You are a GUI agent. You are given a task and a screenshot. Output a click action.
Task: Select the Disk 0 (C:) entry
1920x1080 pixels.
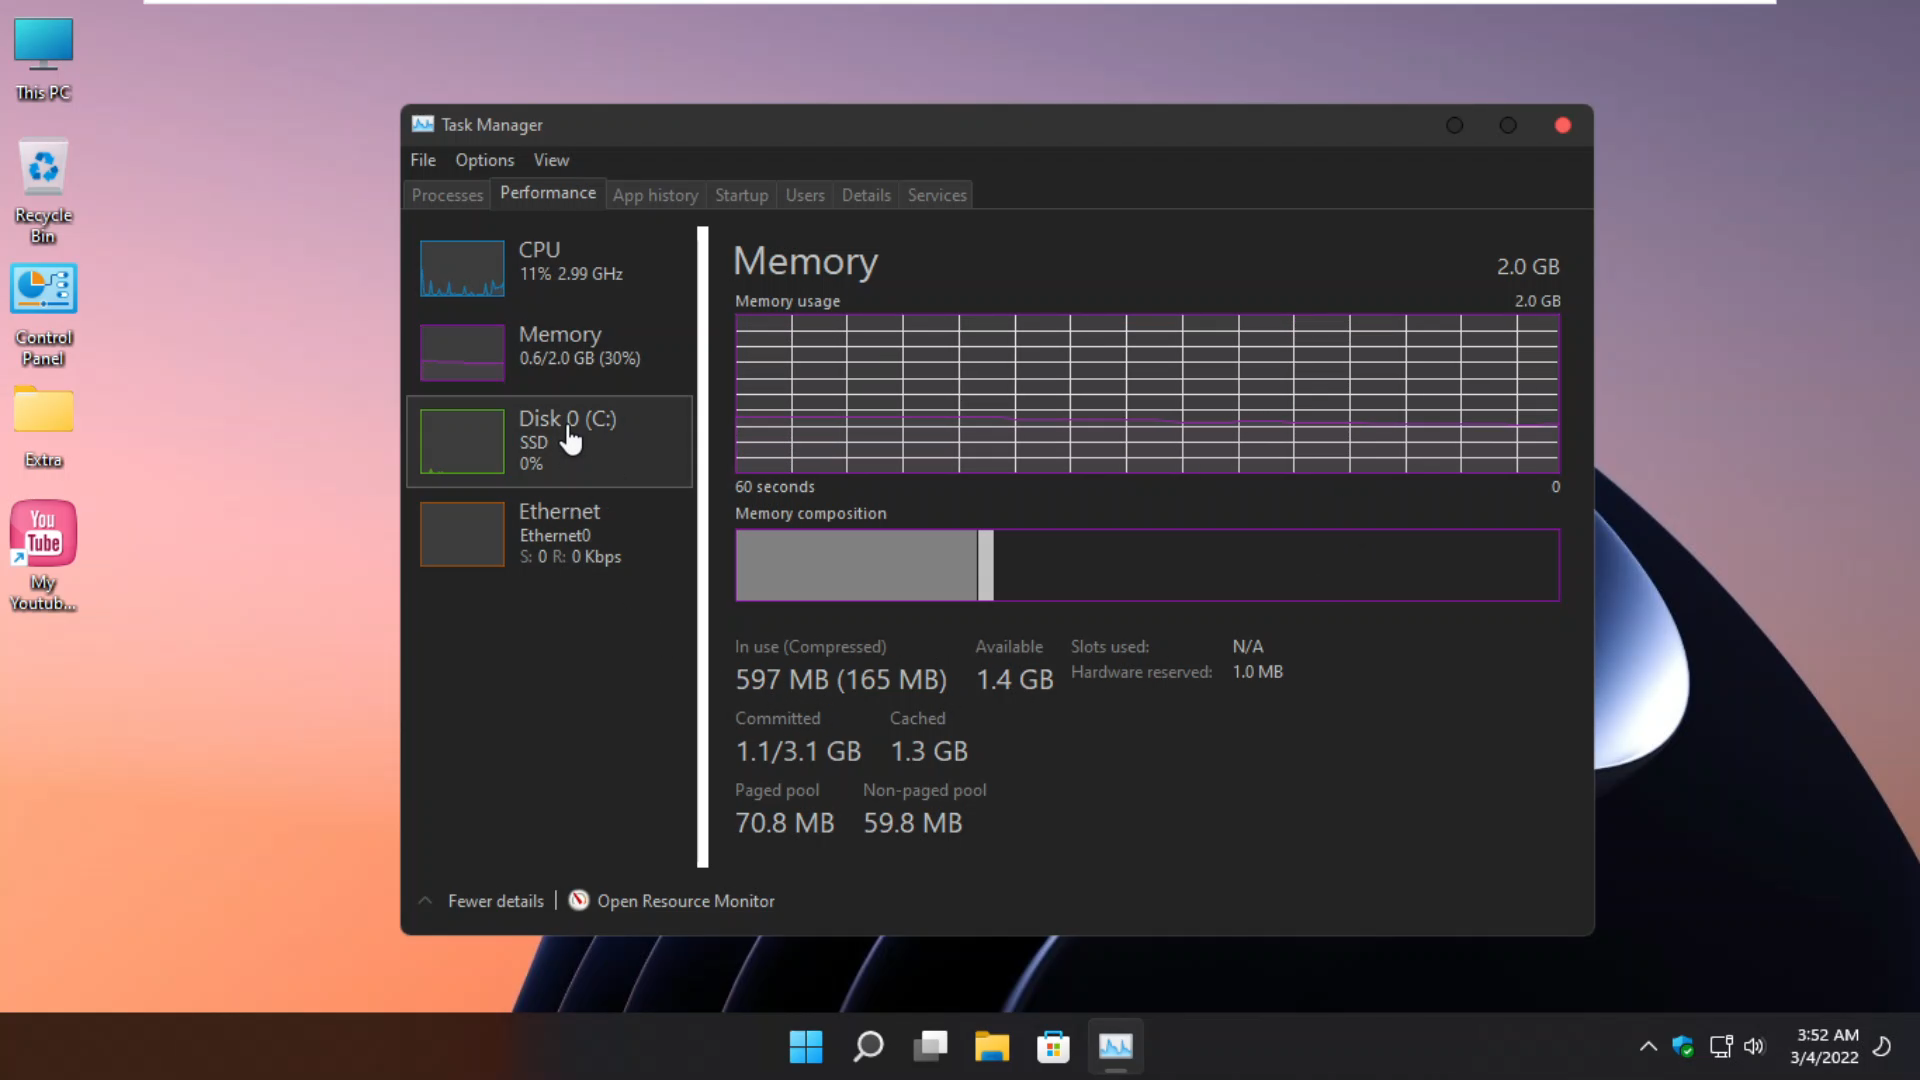[549, 441]
